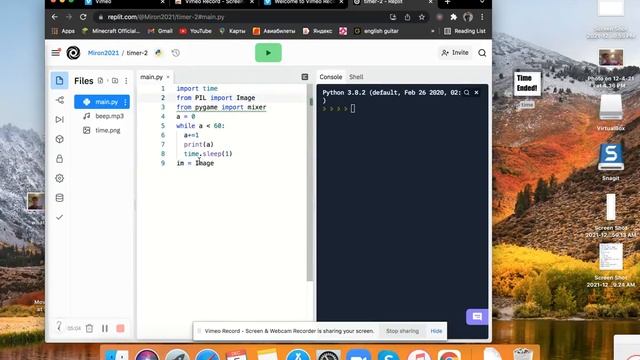Click the console prompt input

click(x=353, y=109)
